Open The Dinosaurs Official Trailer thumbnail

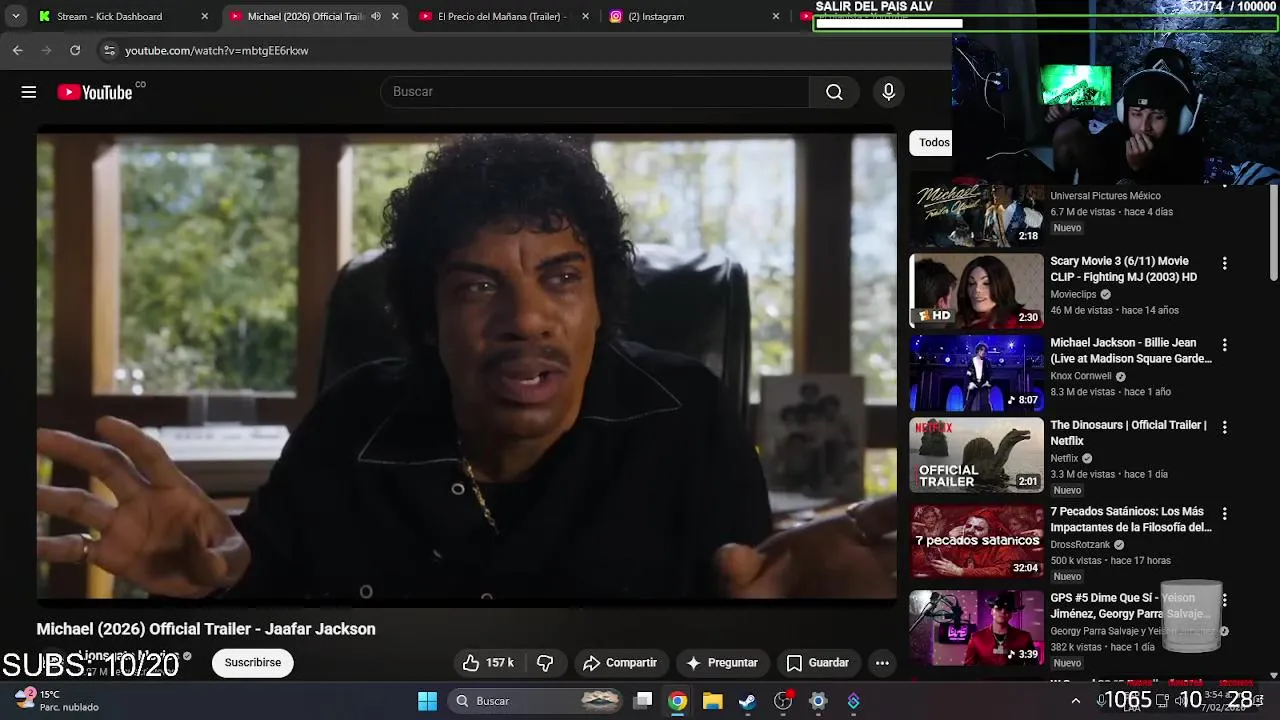point(976,455)
